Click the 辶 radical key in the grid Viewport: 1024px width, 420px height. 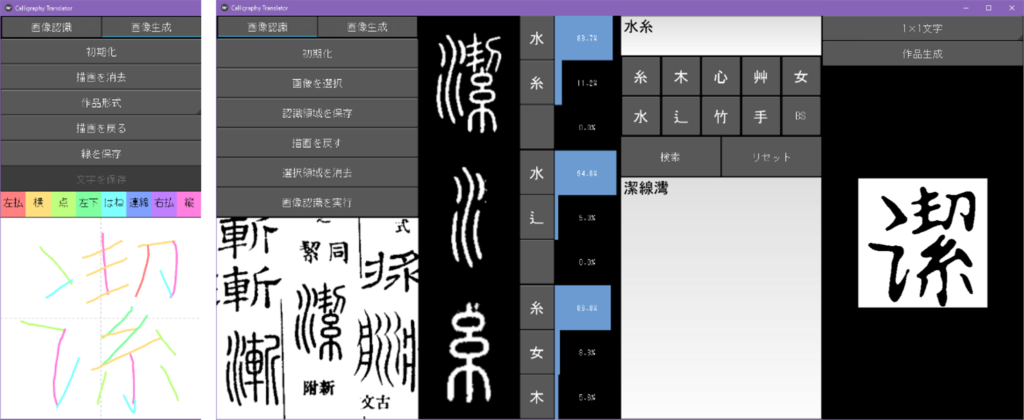(681, 116)
